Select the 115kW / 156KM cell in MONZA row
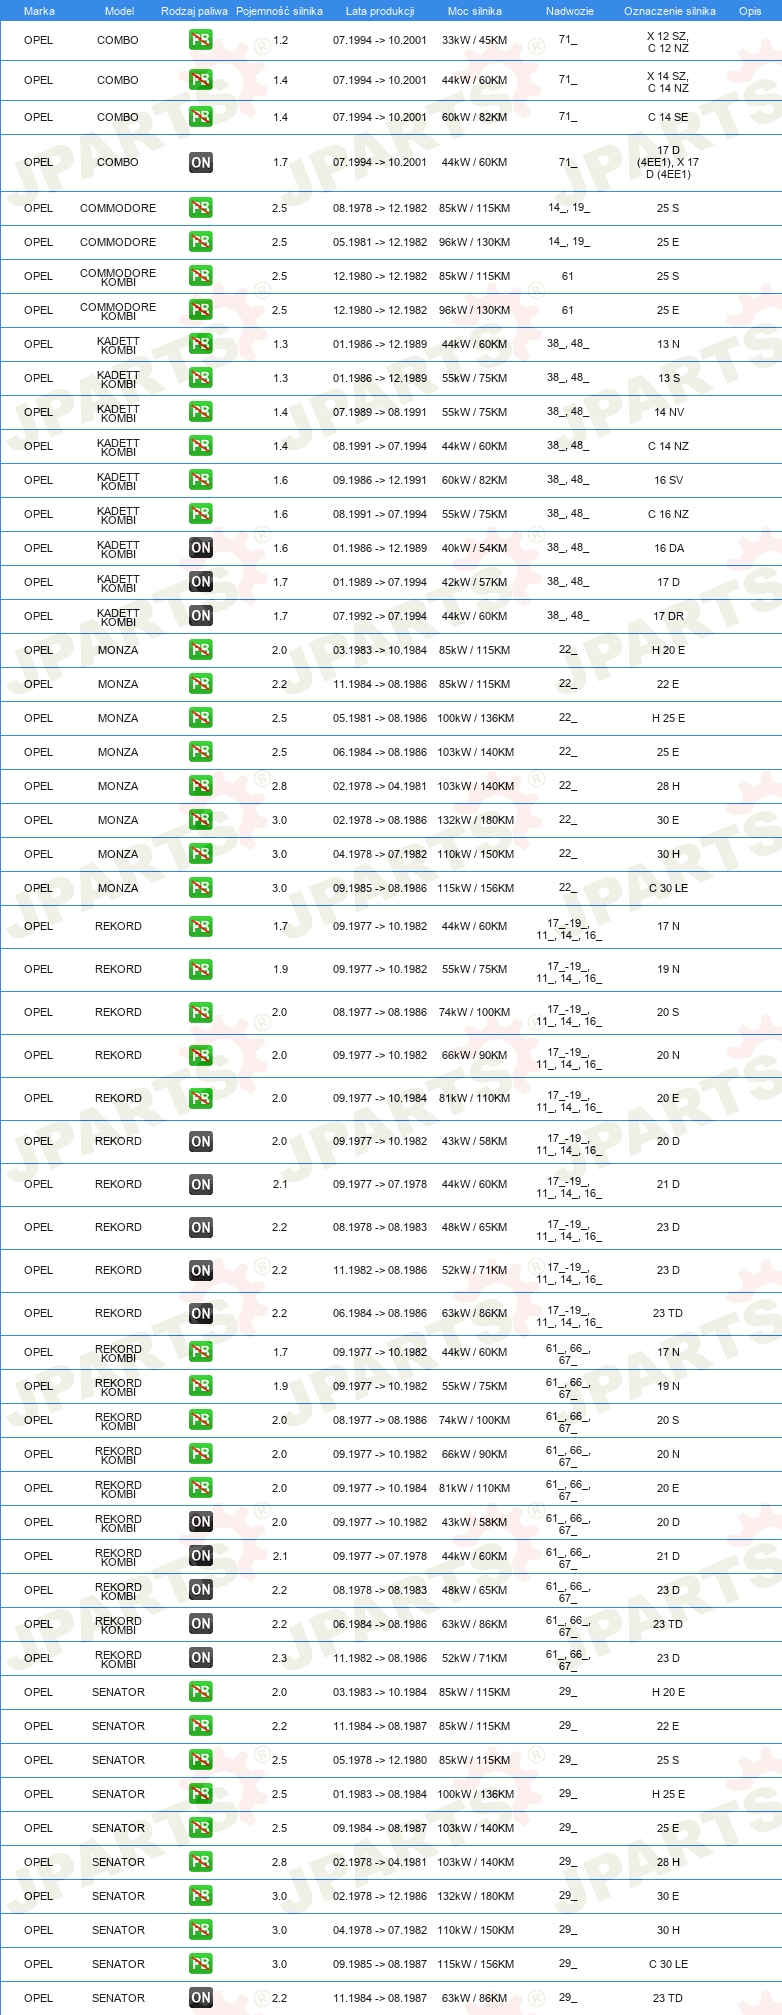This screenshot has height=2015, width=782. (x=476, y=888)
